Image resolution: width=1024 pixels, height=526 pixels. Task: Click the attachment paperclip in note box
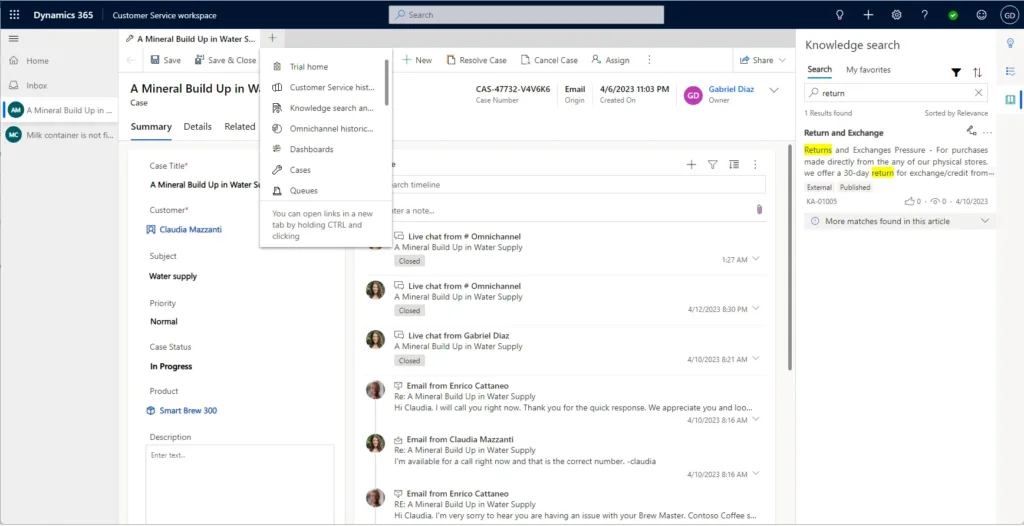pos(759,210)
